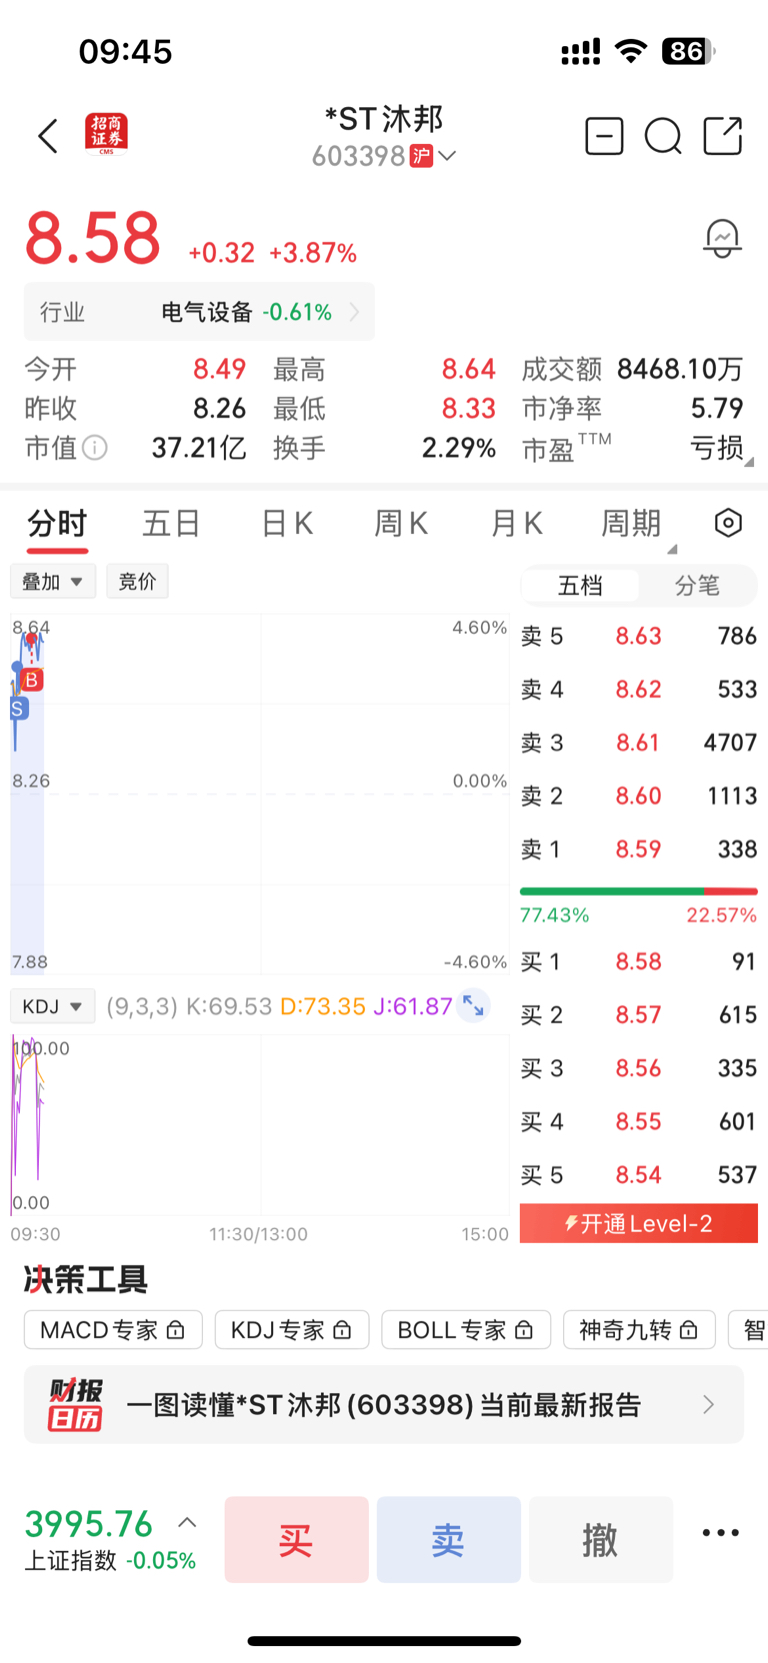Tap the 换手 2.29% value
The height and width of the screenshot is (1663, 768).
click(x=458, y=447)
